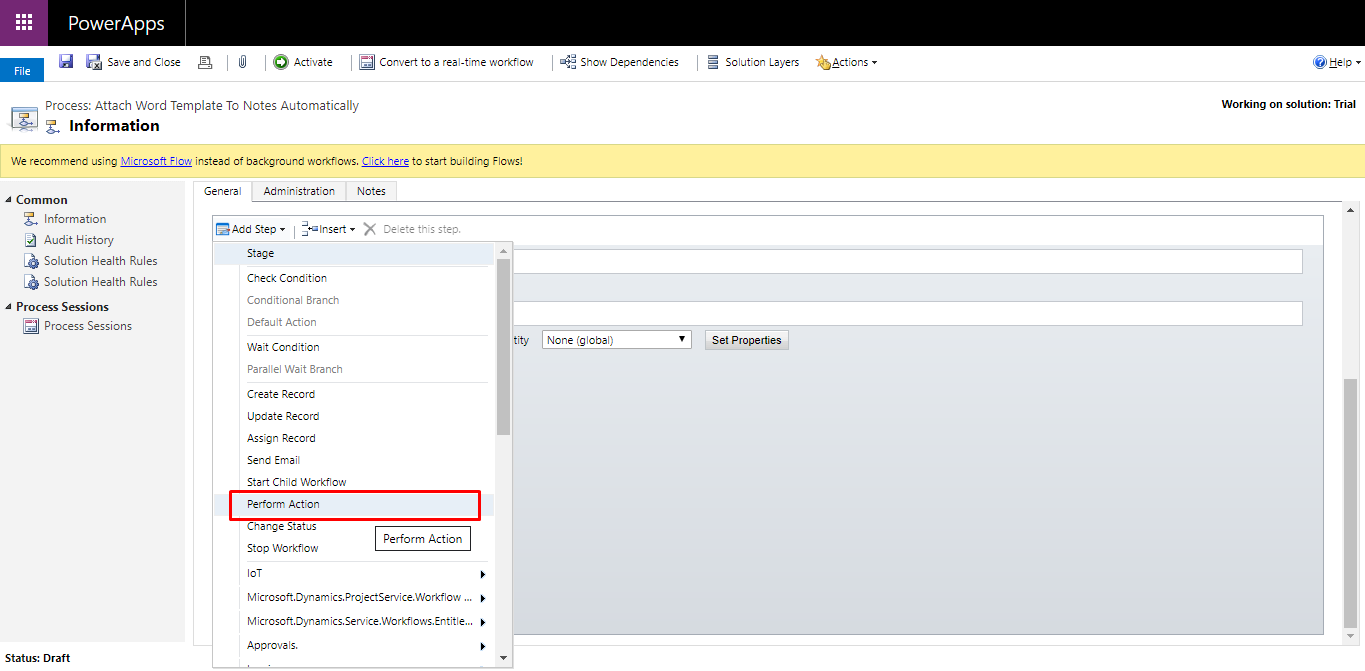Click 'Working on solution: Trial' text
The width and height of the screenshot is (1365, 671).
(1289, 104)
